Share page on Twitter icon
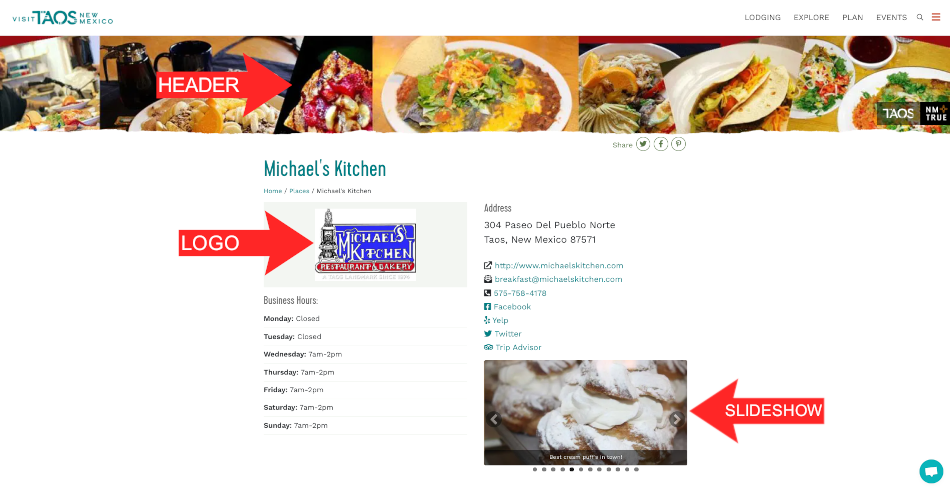 coord(643,144)
